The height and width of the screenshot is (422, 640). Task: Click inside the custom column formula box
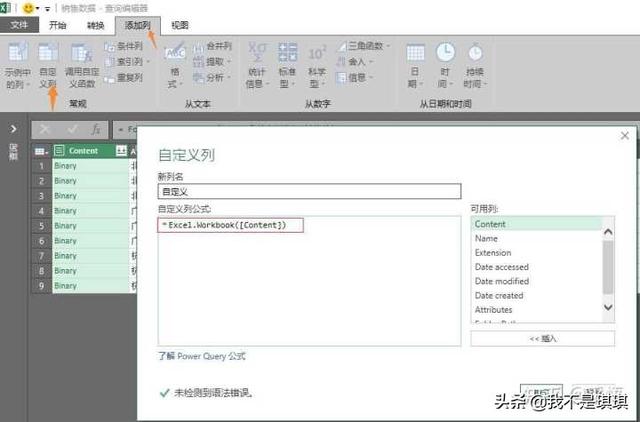pos(309,281)
